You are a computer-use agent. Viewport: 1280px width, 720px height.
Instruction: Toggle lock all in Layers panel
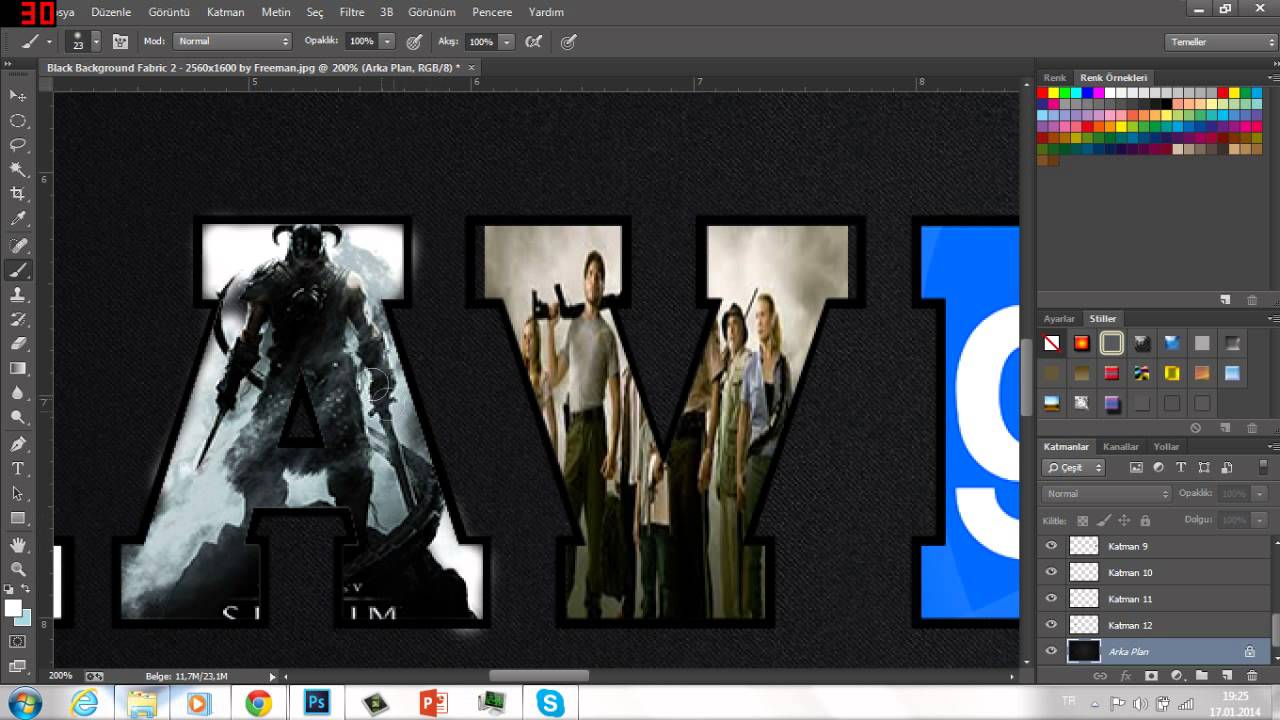(x=1145, y=521)
